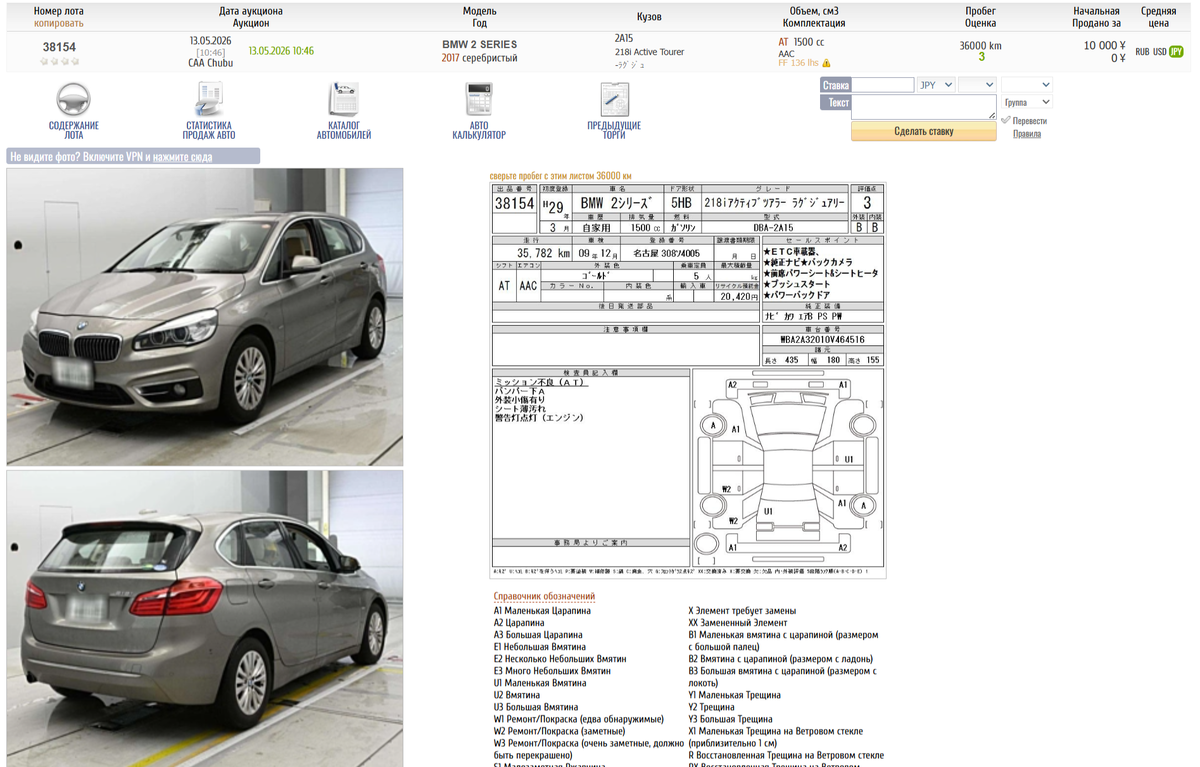Image resolution: width=1200 pixels, height=767 pixels.
Task: Click the 10 000 ¥ starting price
Action: pyautogui.click(x=1105, y=46)
